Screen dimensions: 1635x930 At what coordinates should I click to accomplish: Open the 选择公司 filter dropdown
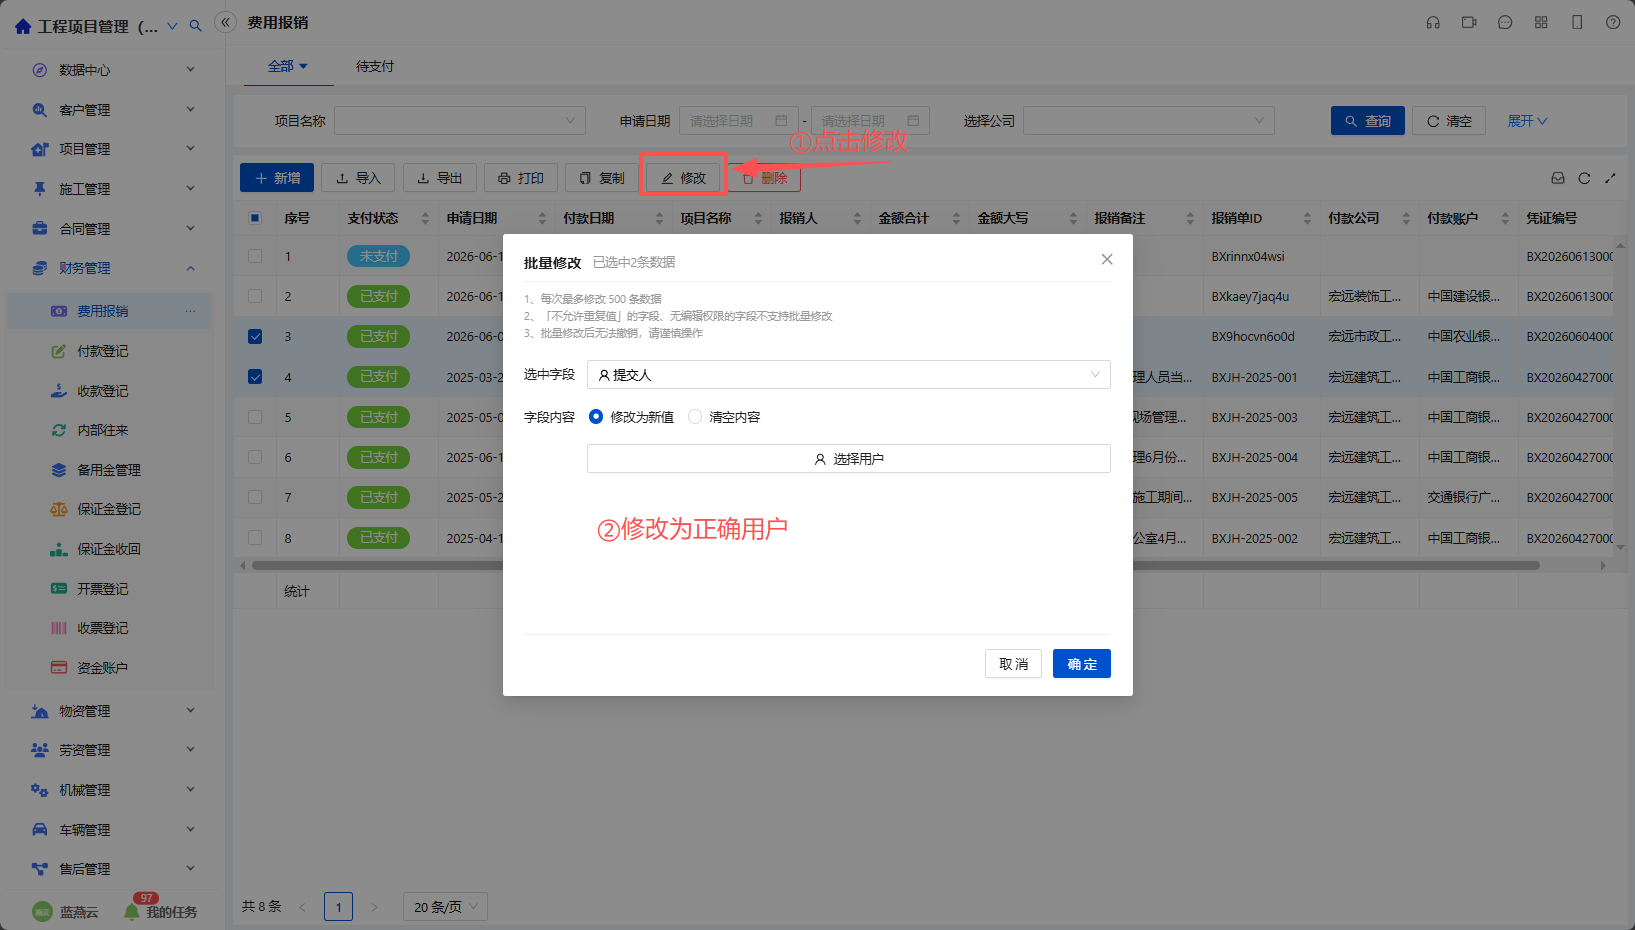click(x=1149, y=121)
